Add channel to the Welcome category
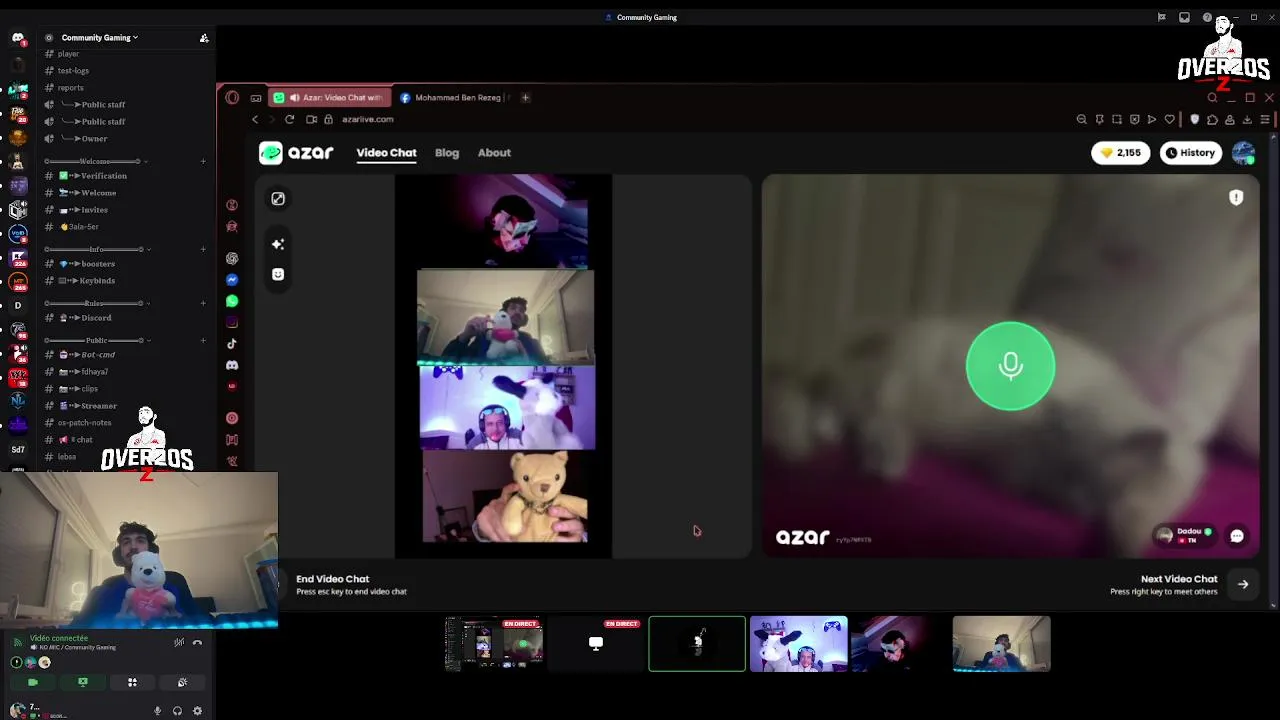1280x720 pixels. [203, 161]
